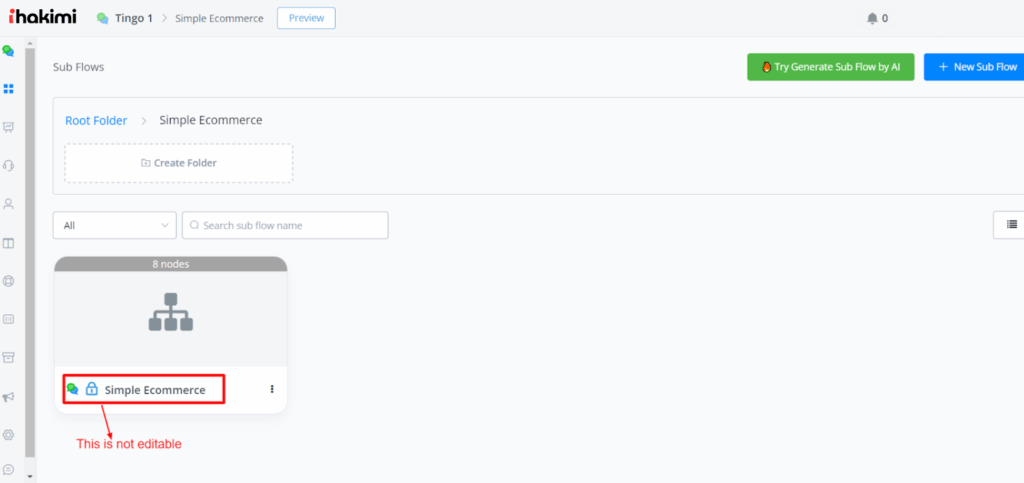This screenshot has width=1024, height=483.
Task: Open the headset support sidebar icon
Action: pyautogui.click(x=9, y=165)
